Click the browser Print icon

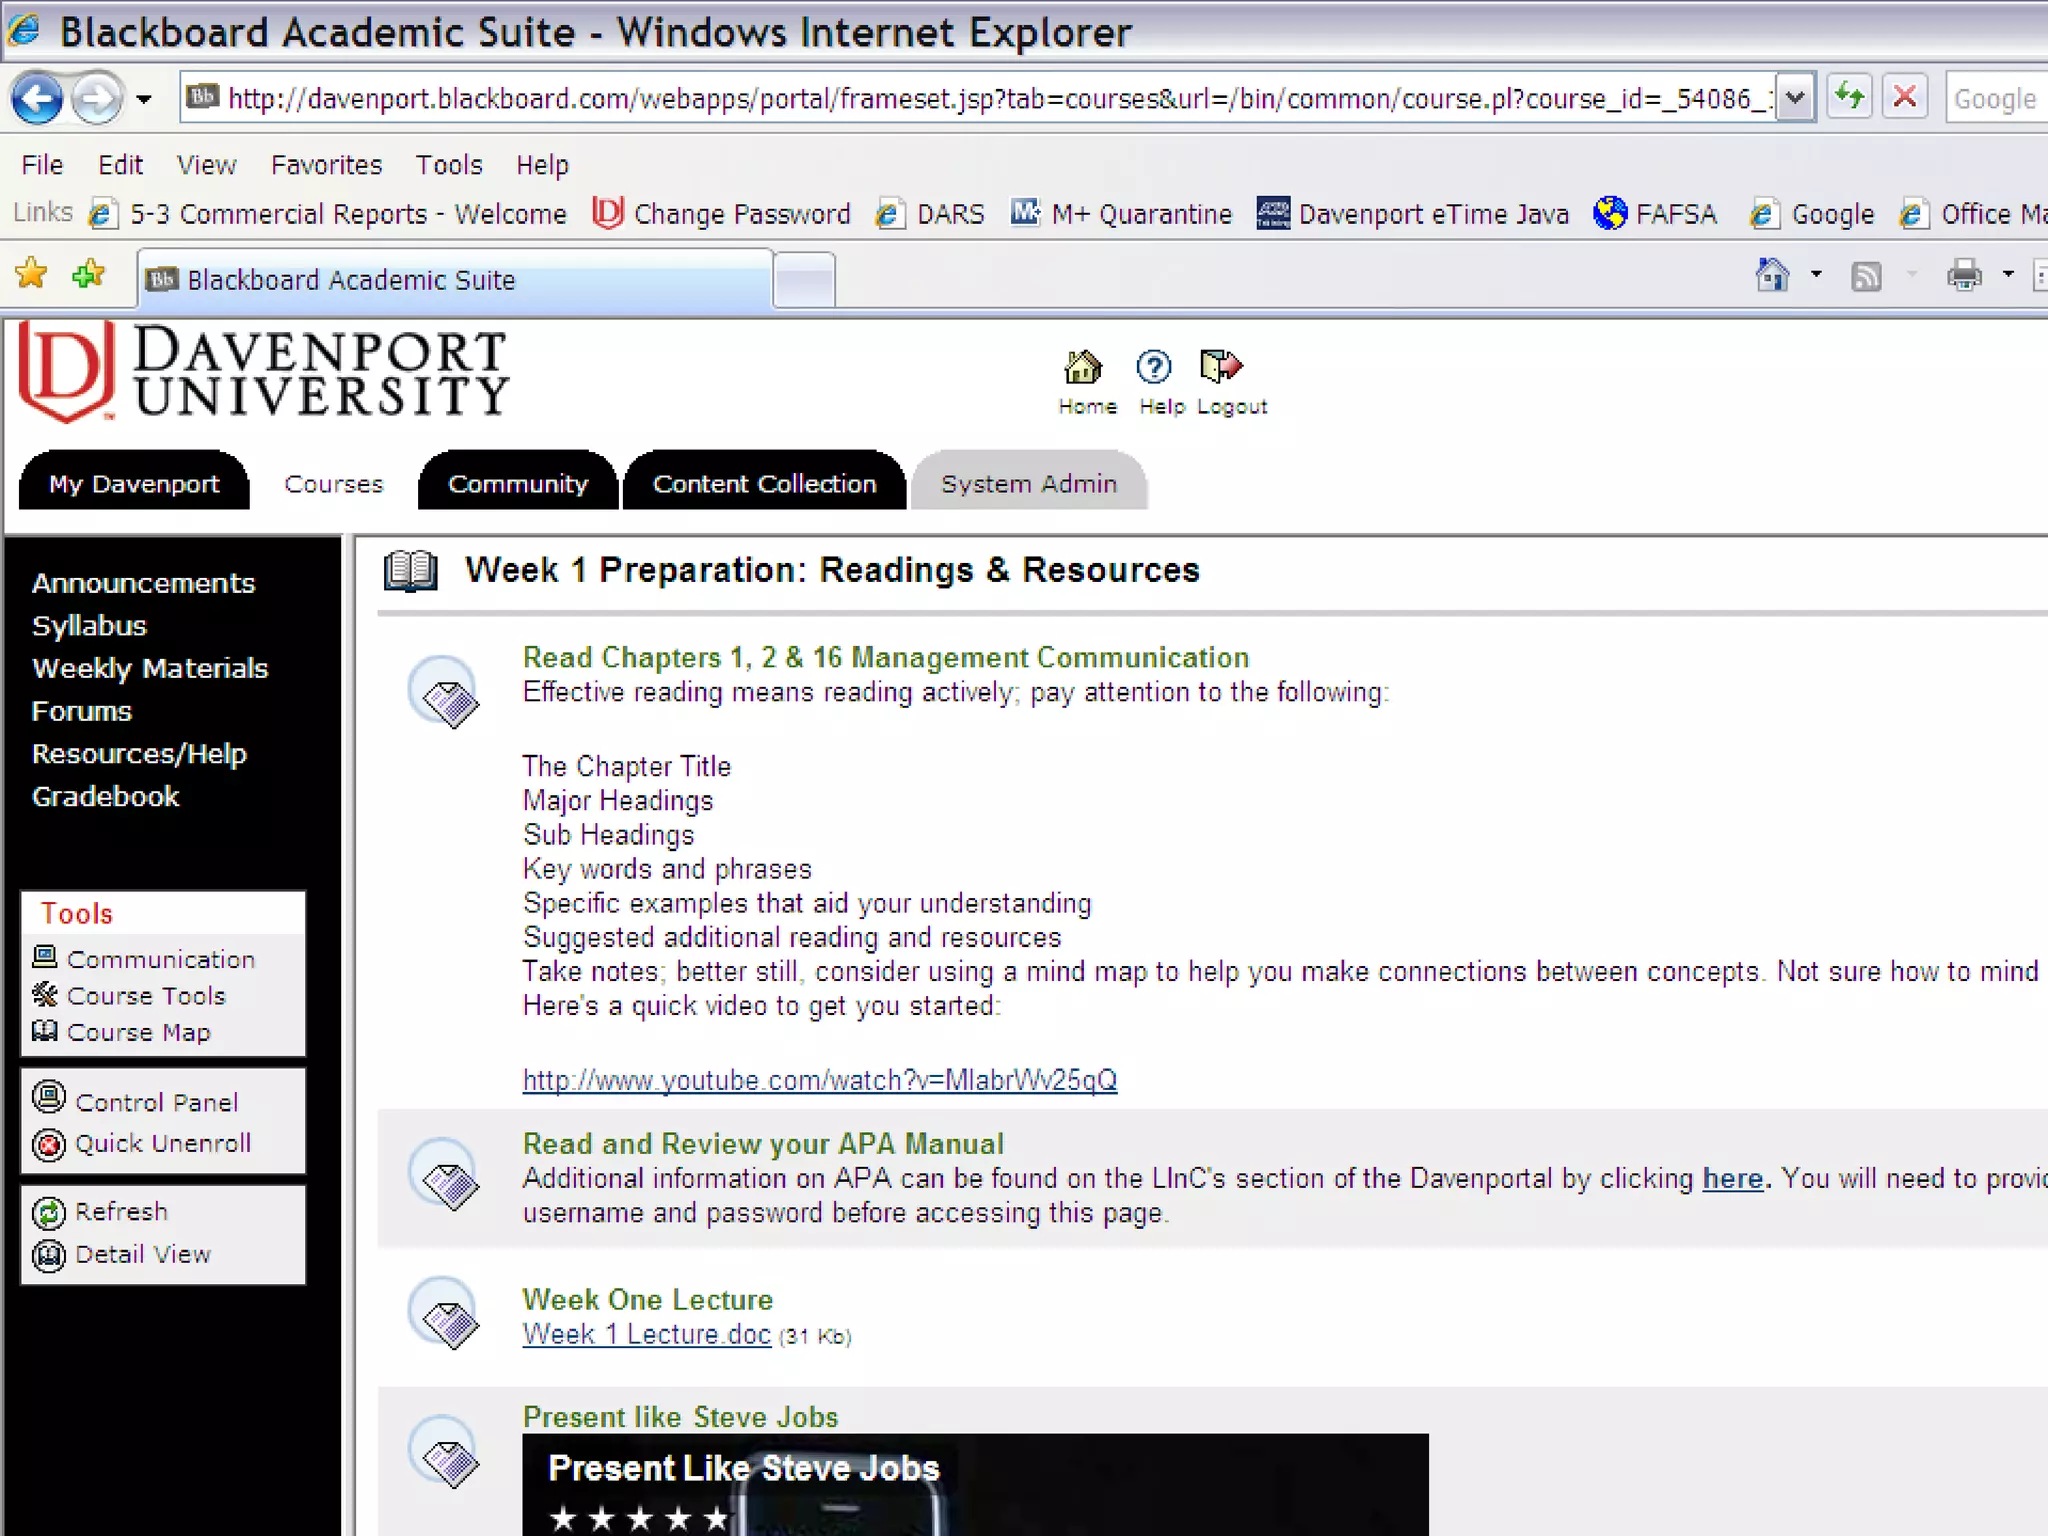1964,275
